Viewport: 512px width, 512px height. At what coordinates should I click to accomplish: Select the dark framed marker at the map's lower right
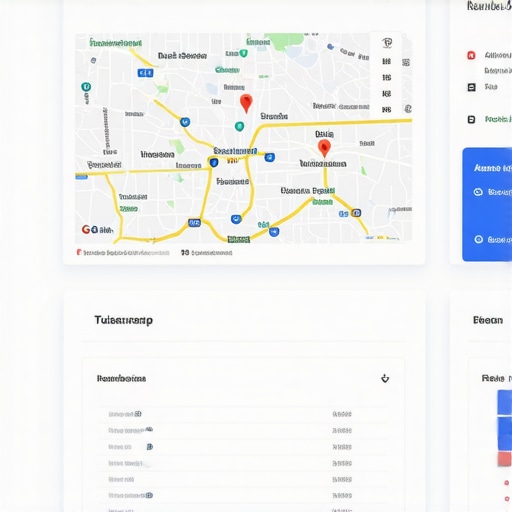[x=356, y=213]
